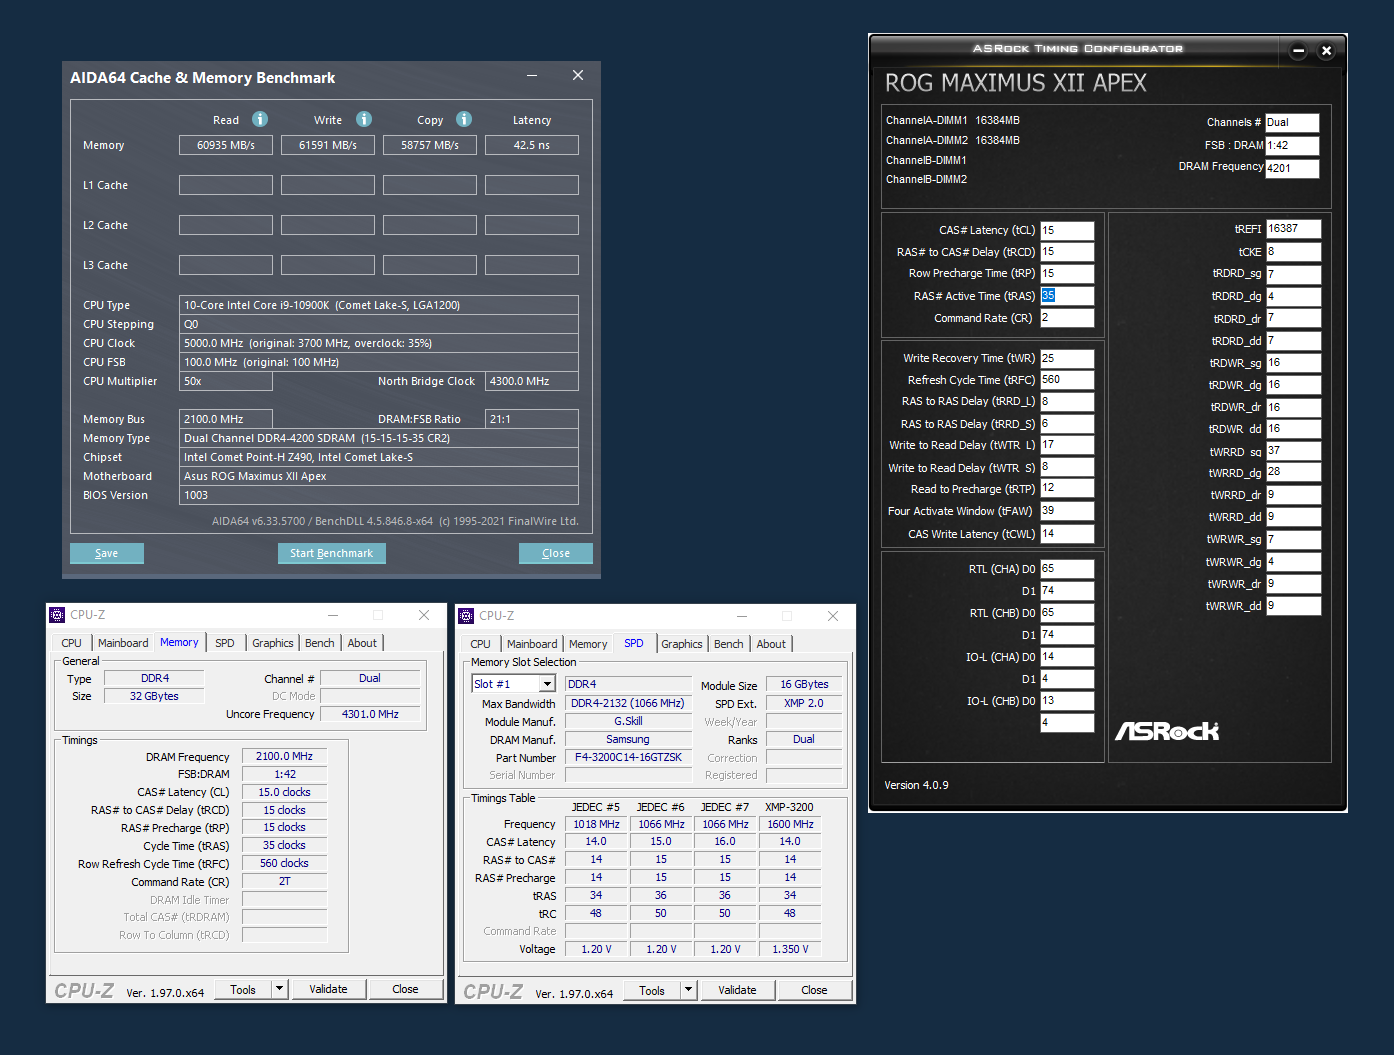This screenshot has height=1055, width=1394.
Task: Click the Command Rate (CR) field in ASRock
Action: tap(1067, 318)
